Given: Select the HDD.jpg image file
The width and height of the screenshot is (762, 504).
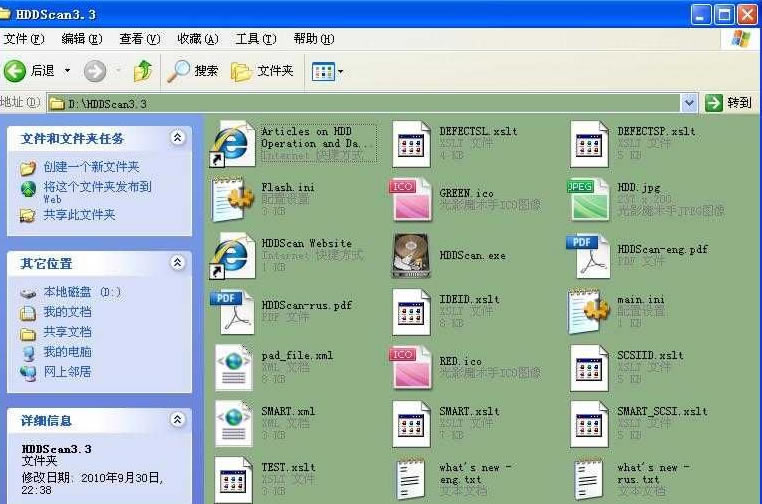Looking at the screenshot, I should click(589, 199).
